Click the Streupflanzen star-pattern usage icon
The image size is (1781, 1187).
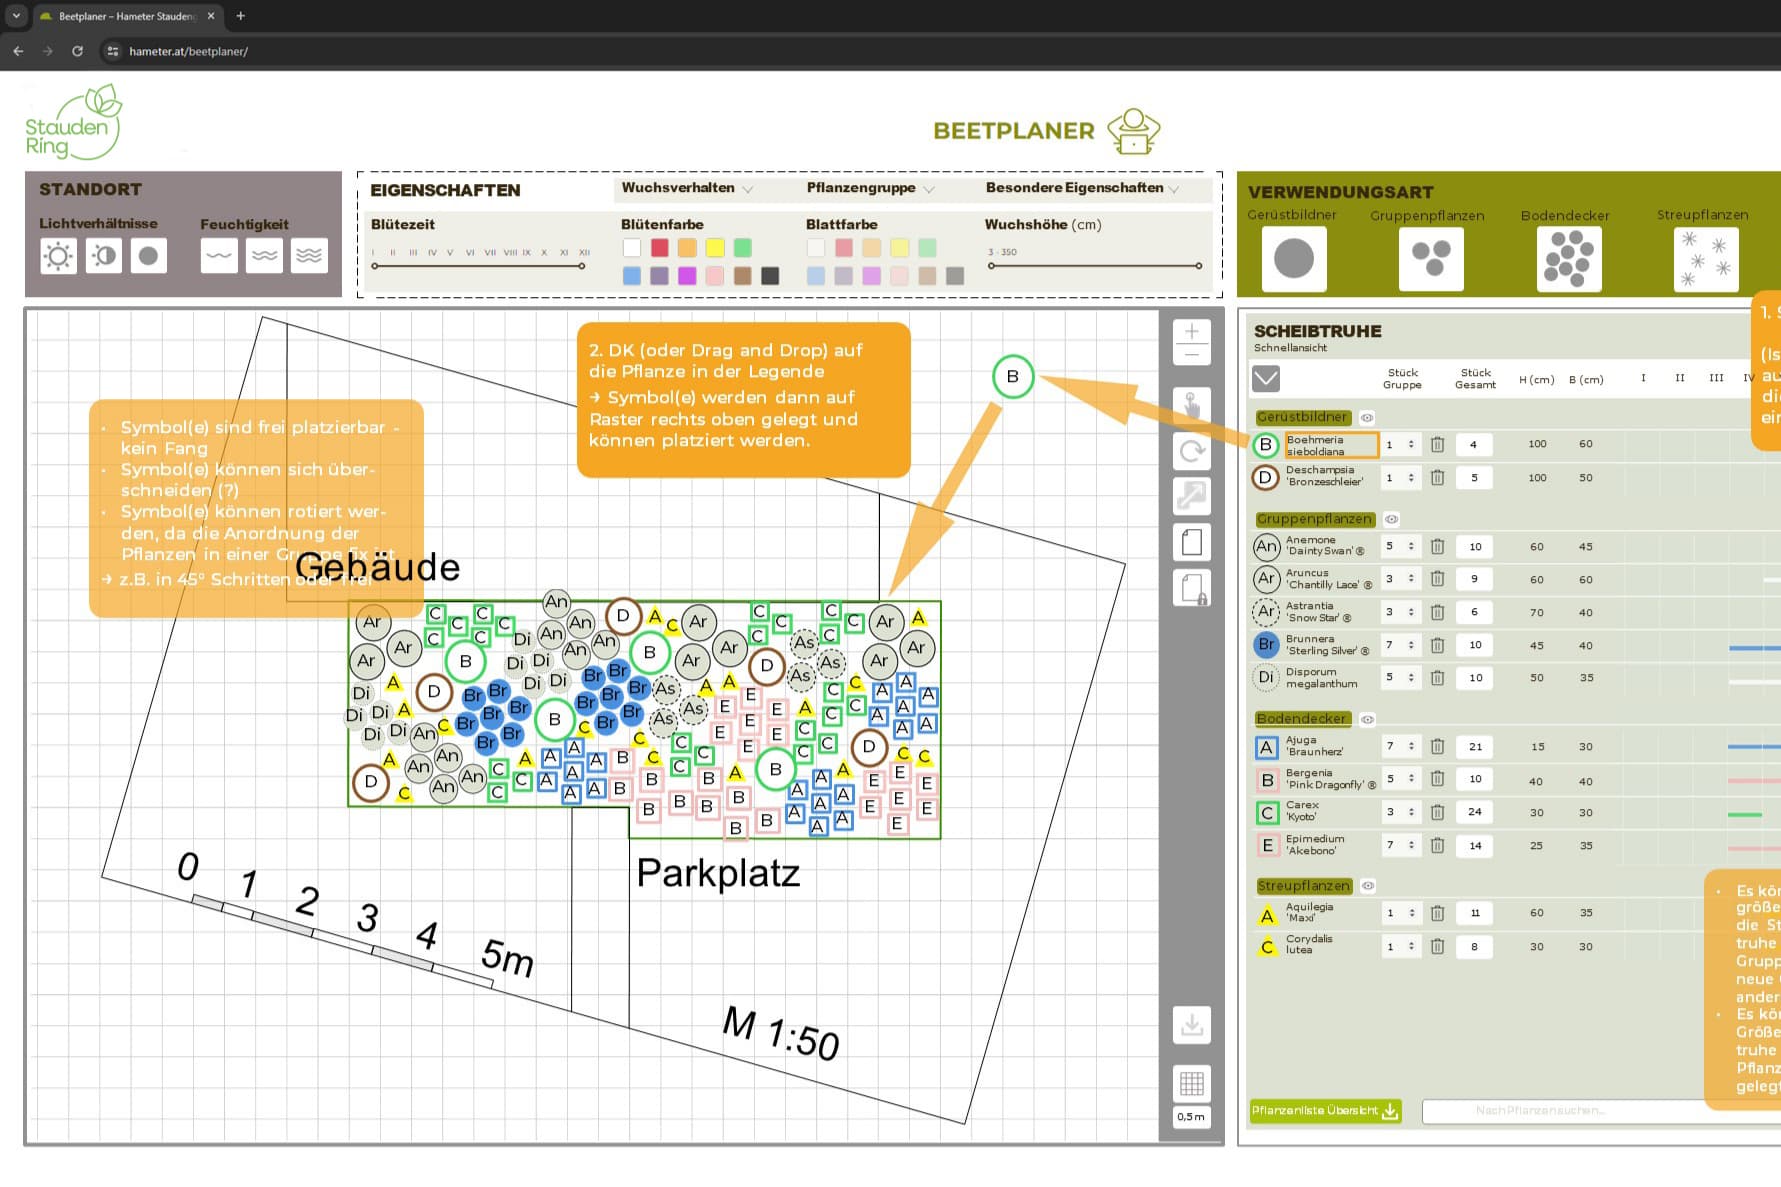click(x=1706, y=259)
